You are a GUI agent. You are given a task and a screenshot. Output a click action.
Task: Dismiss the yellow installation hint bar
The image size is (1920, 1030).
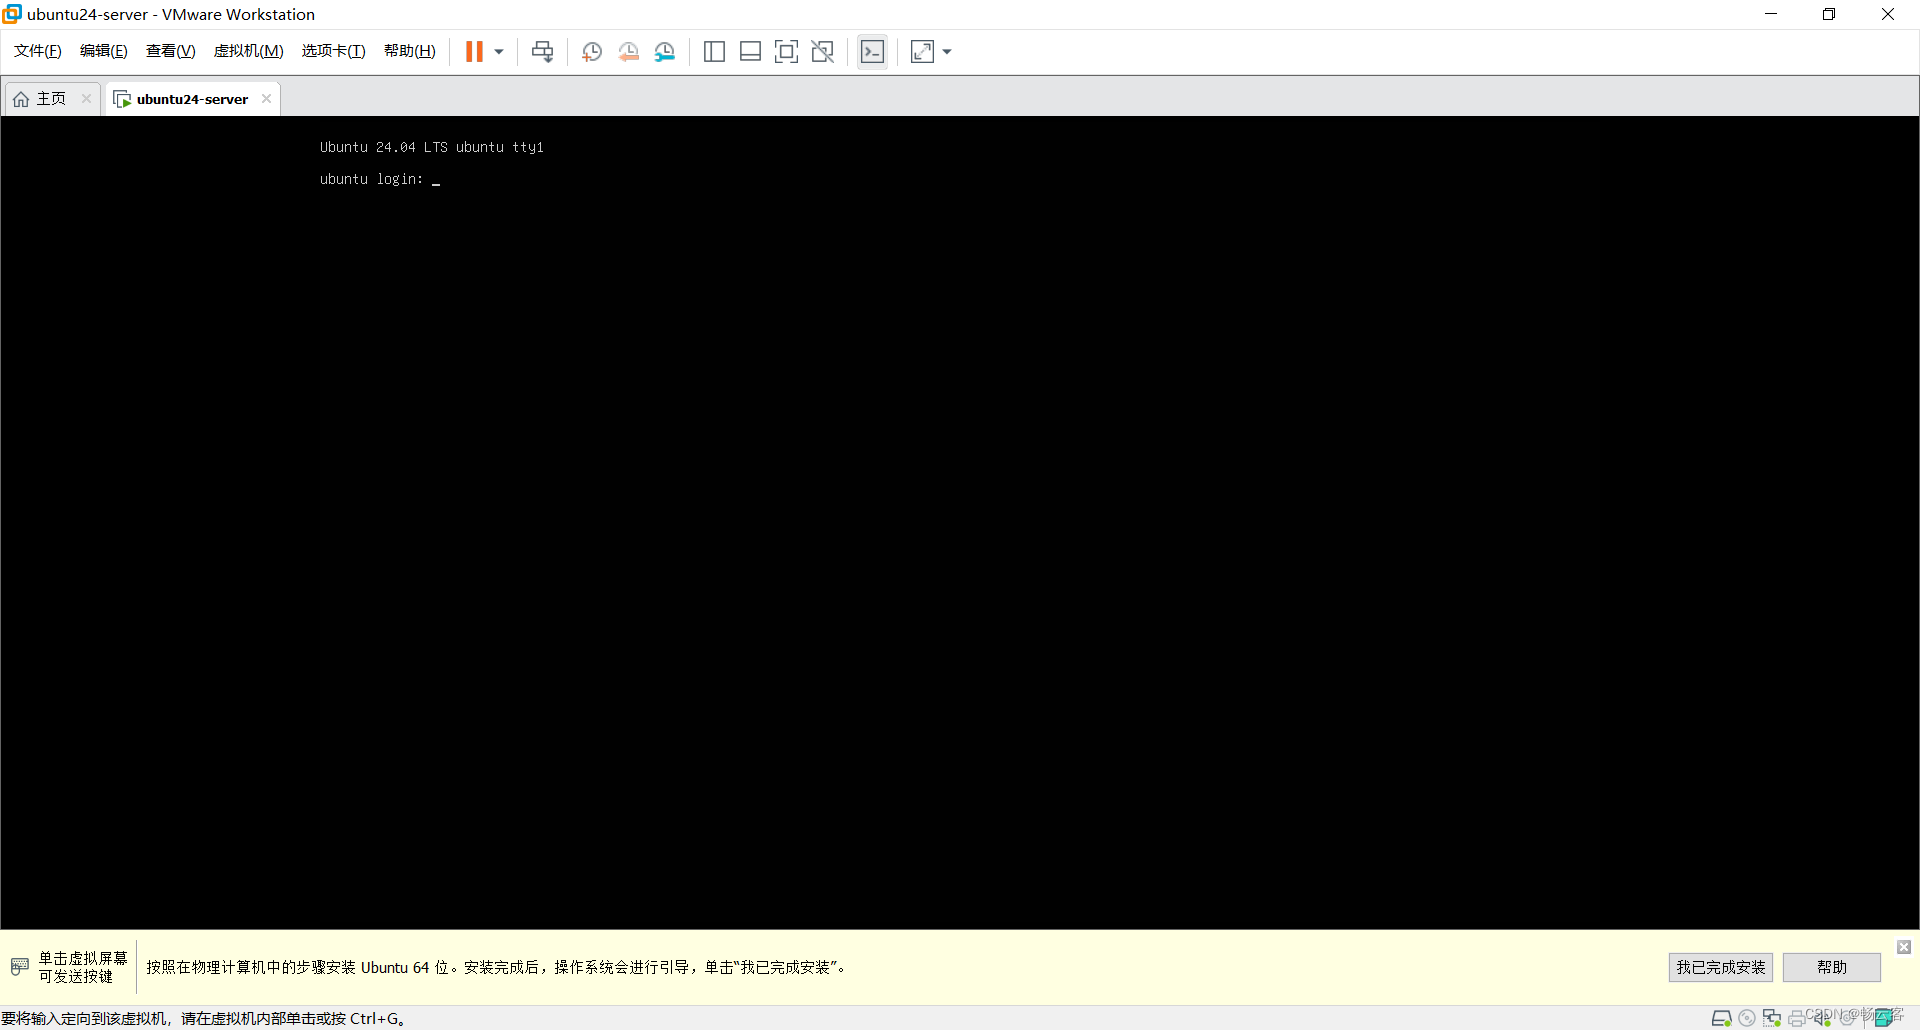(x=1904, y=946)
